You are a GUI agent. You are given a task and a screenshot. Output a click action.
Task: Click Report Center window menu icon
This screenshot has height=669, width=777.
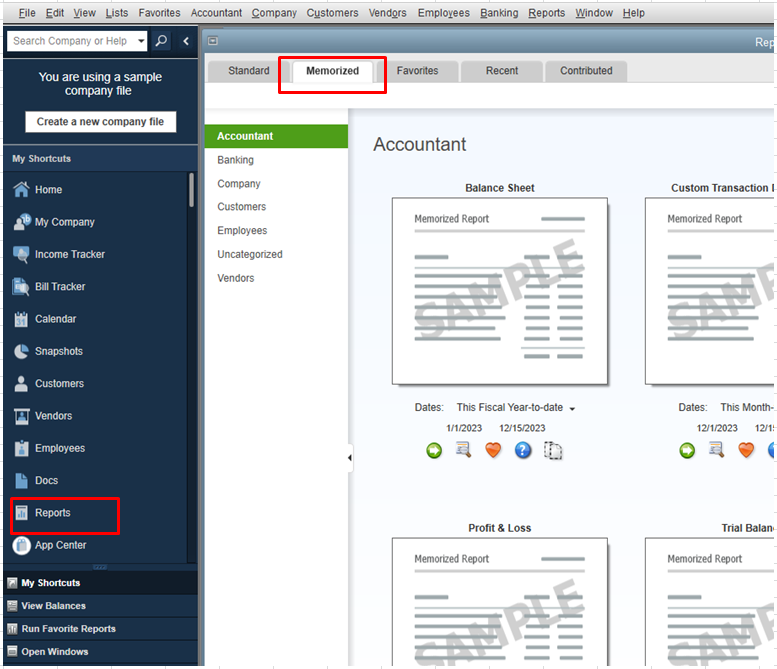click(213, 41)
